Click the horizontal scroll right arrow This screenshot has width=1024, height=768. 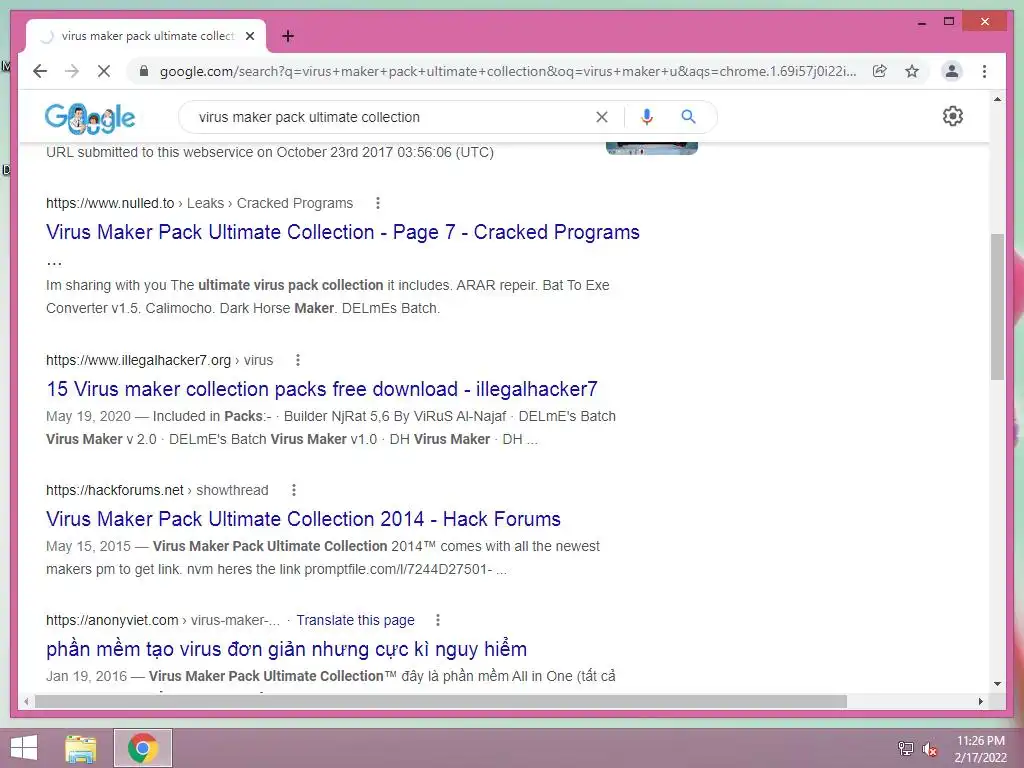coord(980,701)
